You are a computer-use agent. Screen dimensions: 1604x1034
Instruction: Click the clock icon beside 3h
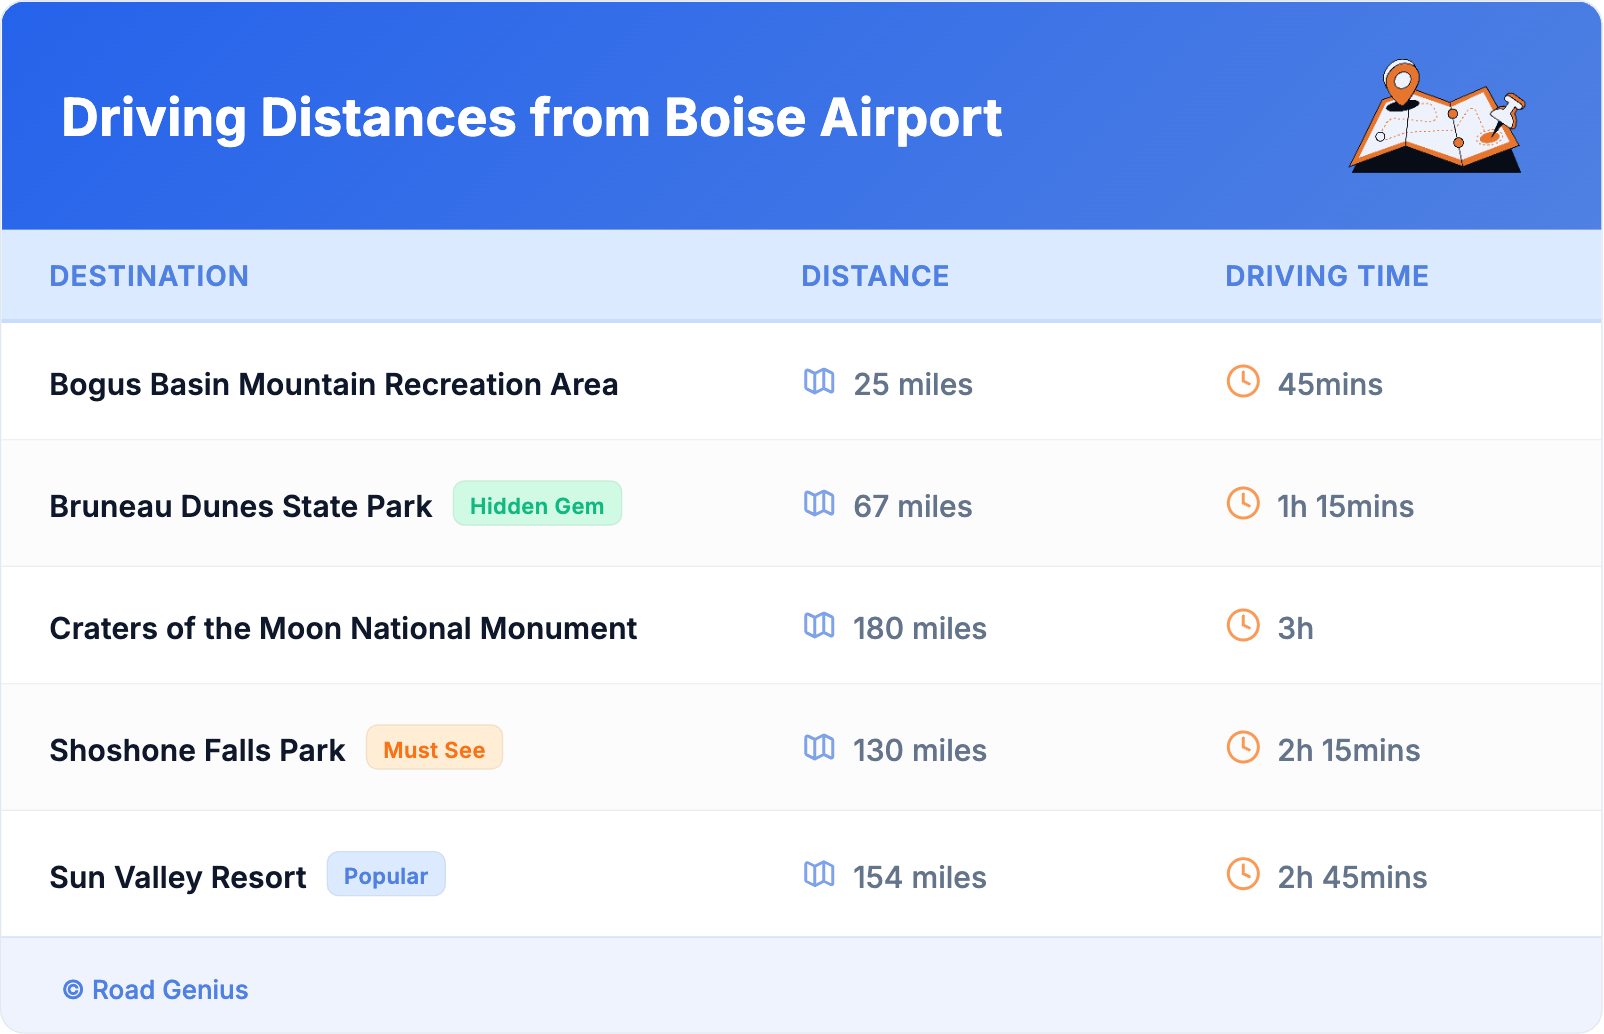pyautogui.click(x=1243, y=626)
